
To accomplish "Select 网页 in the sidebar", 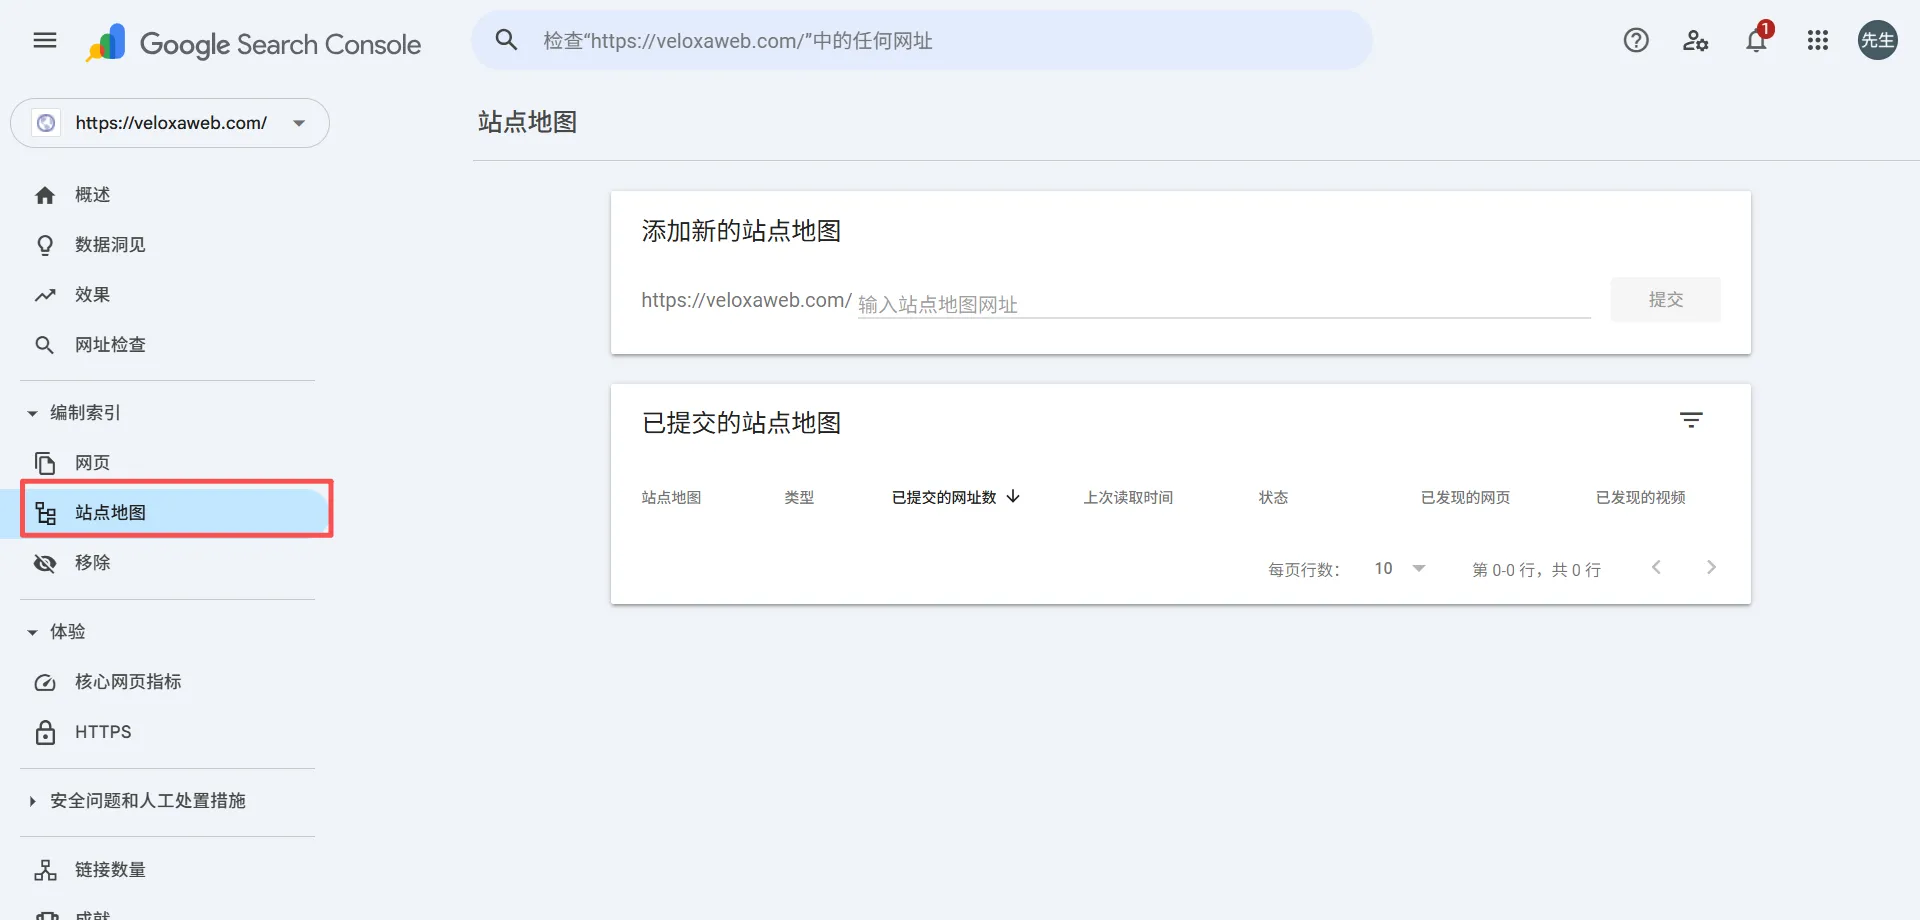I will [x=93, y=462].
